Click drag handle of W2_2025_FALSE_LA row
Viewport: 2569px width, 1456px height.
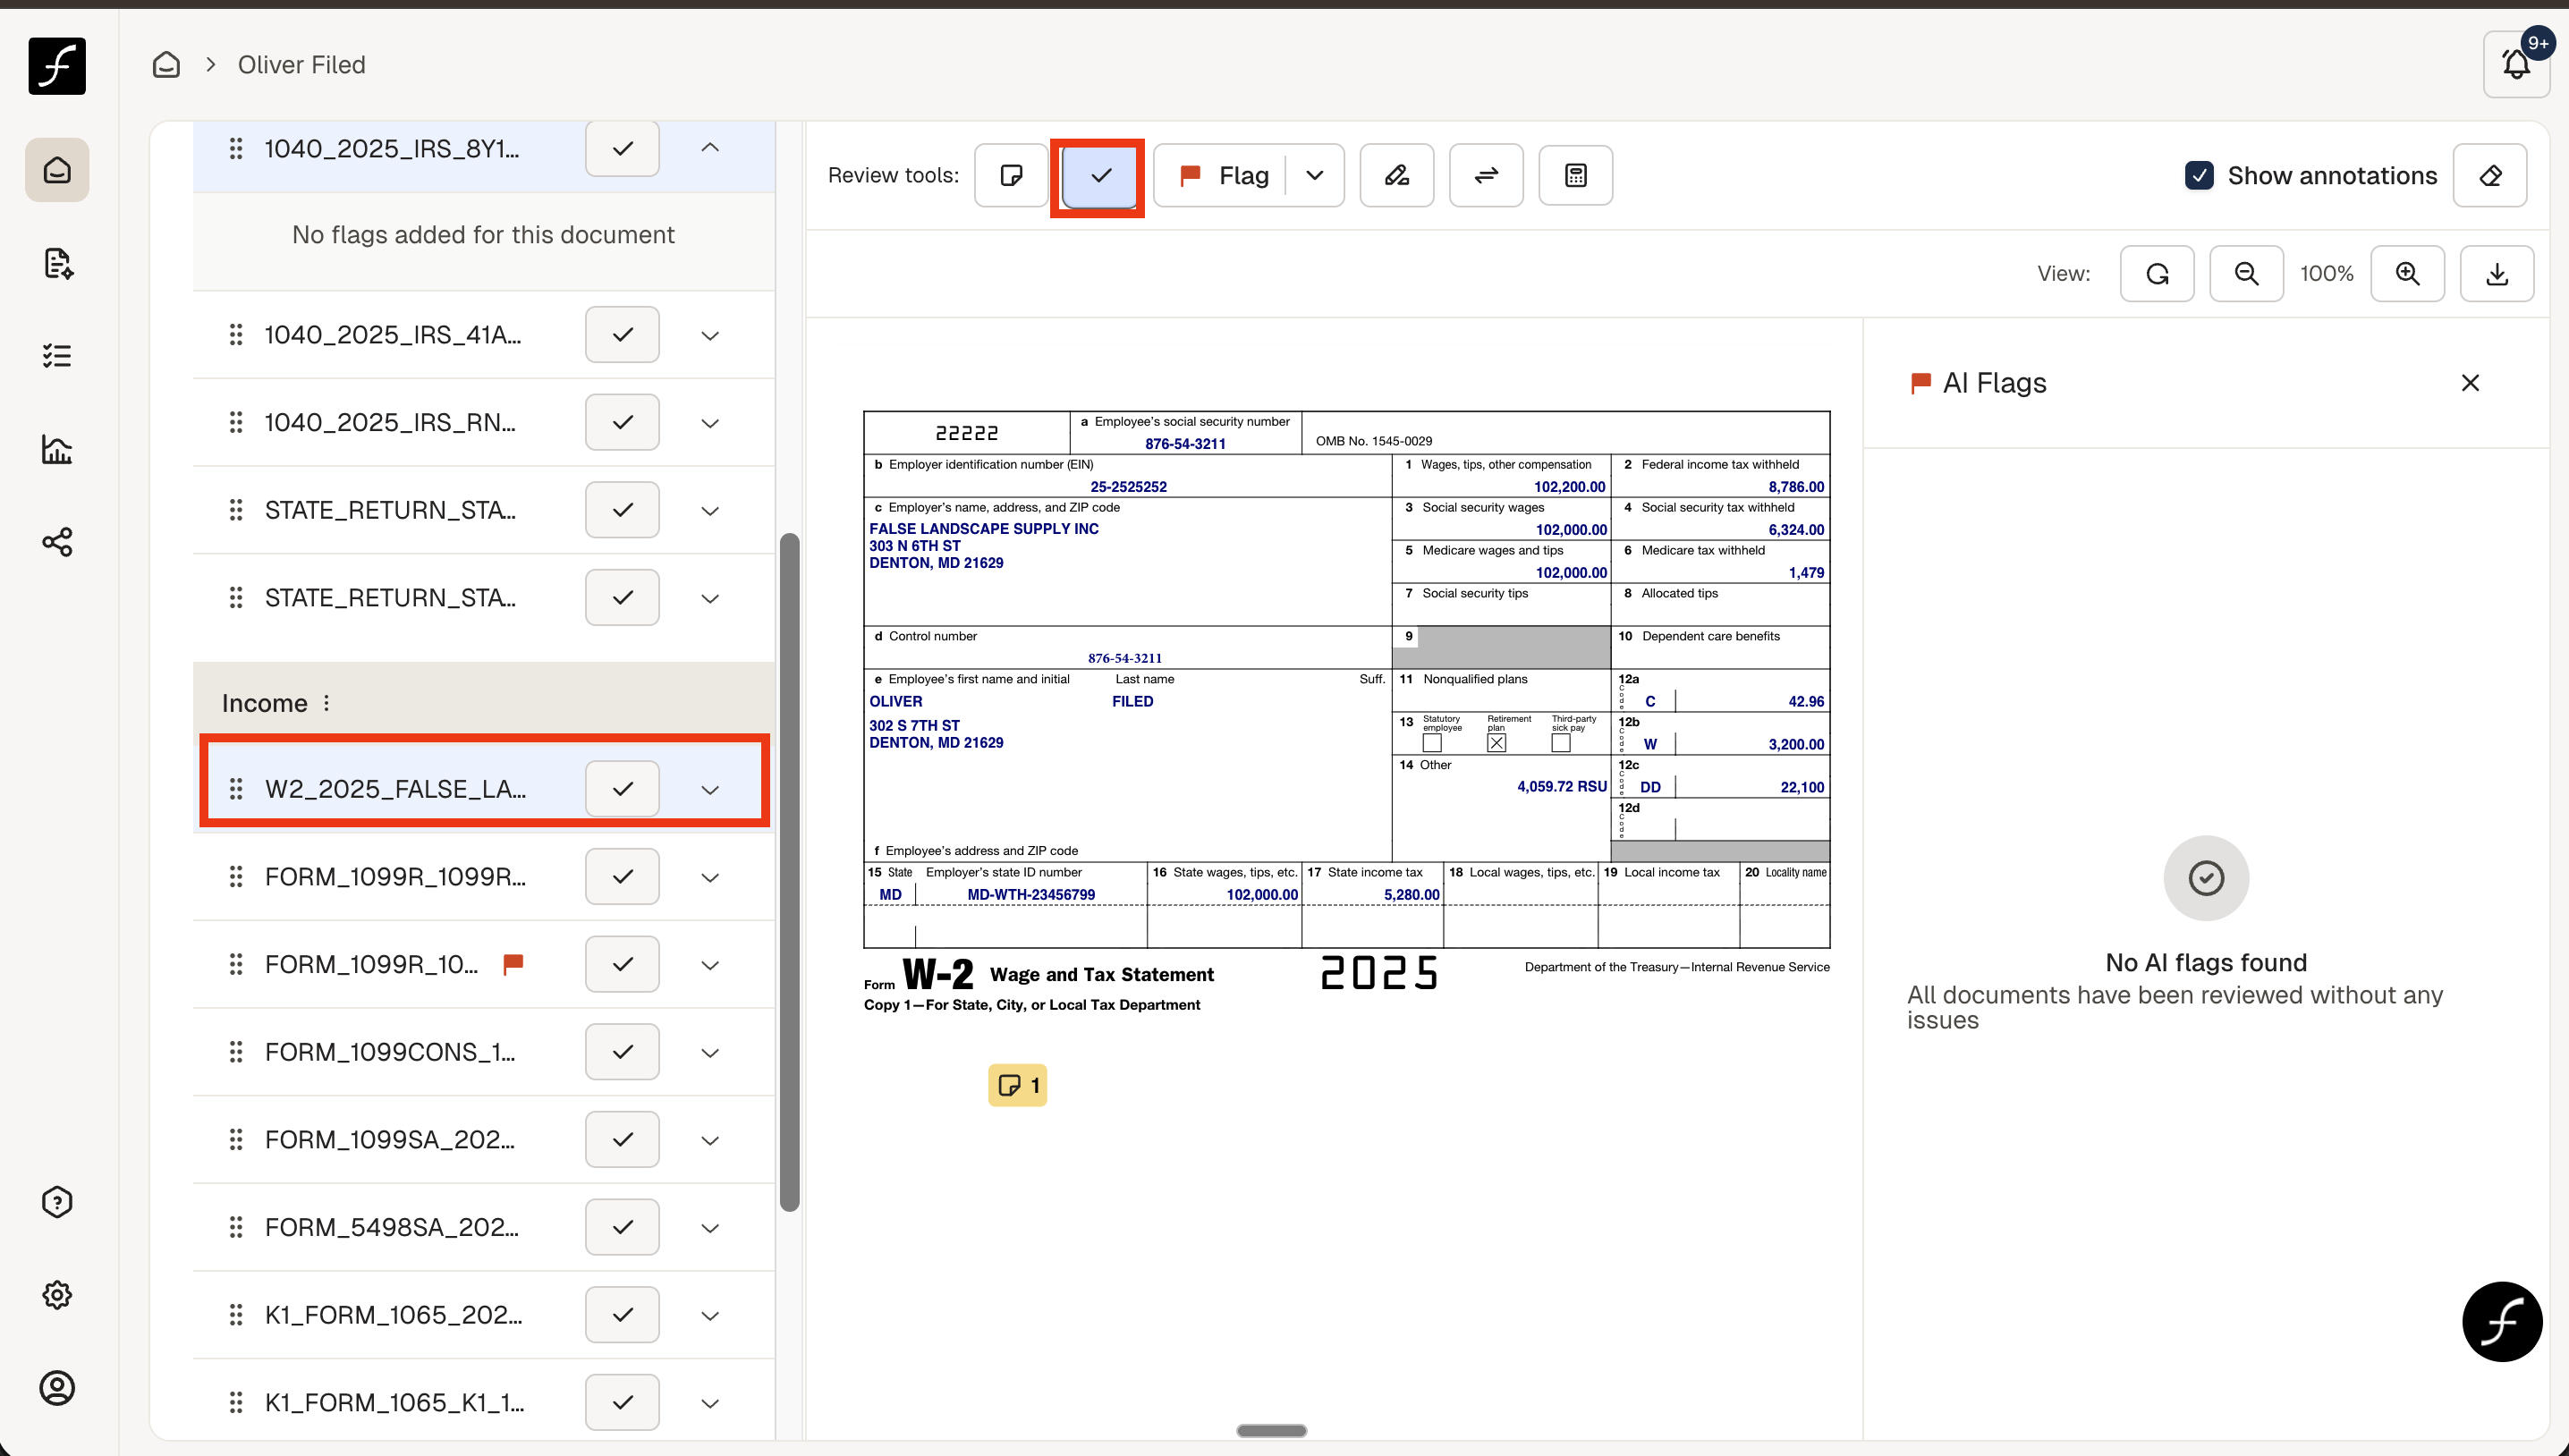(236, 789)
